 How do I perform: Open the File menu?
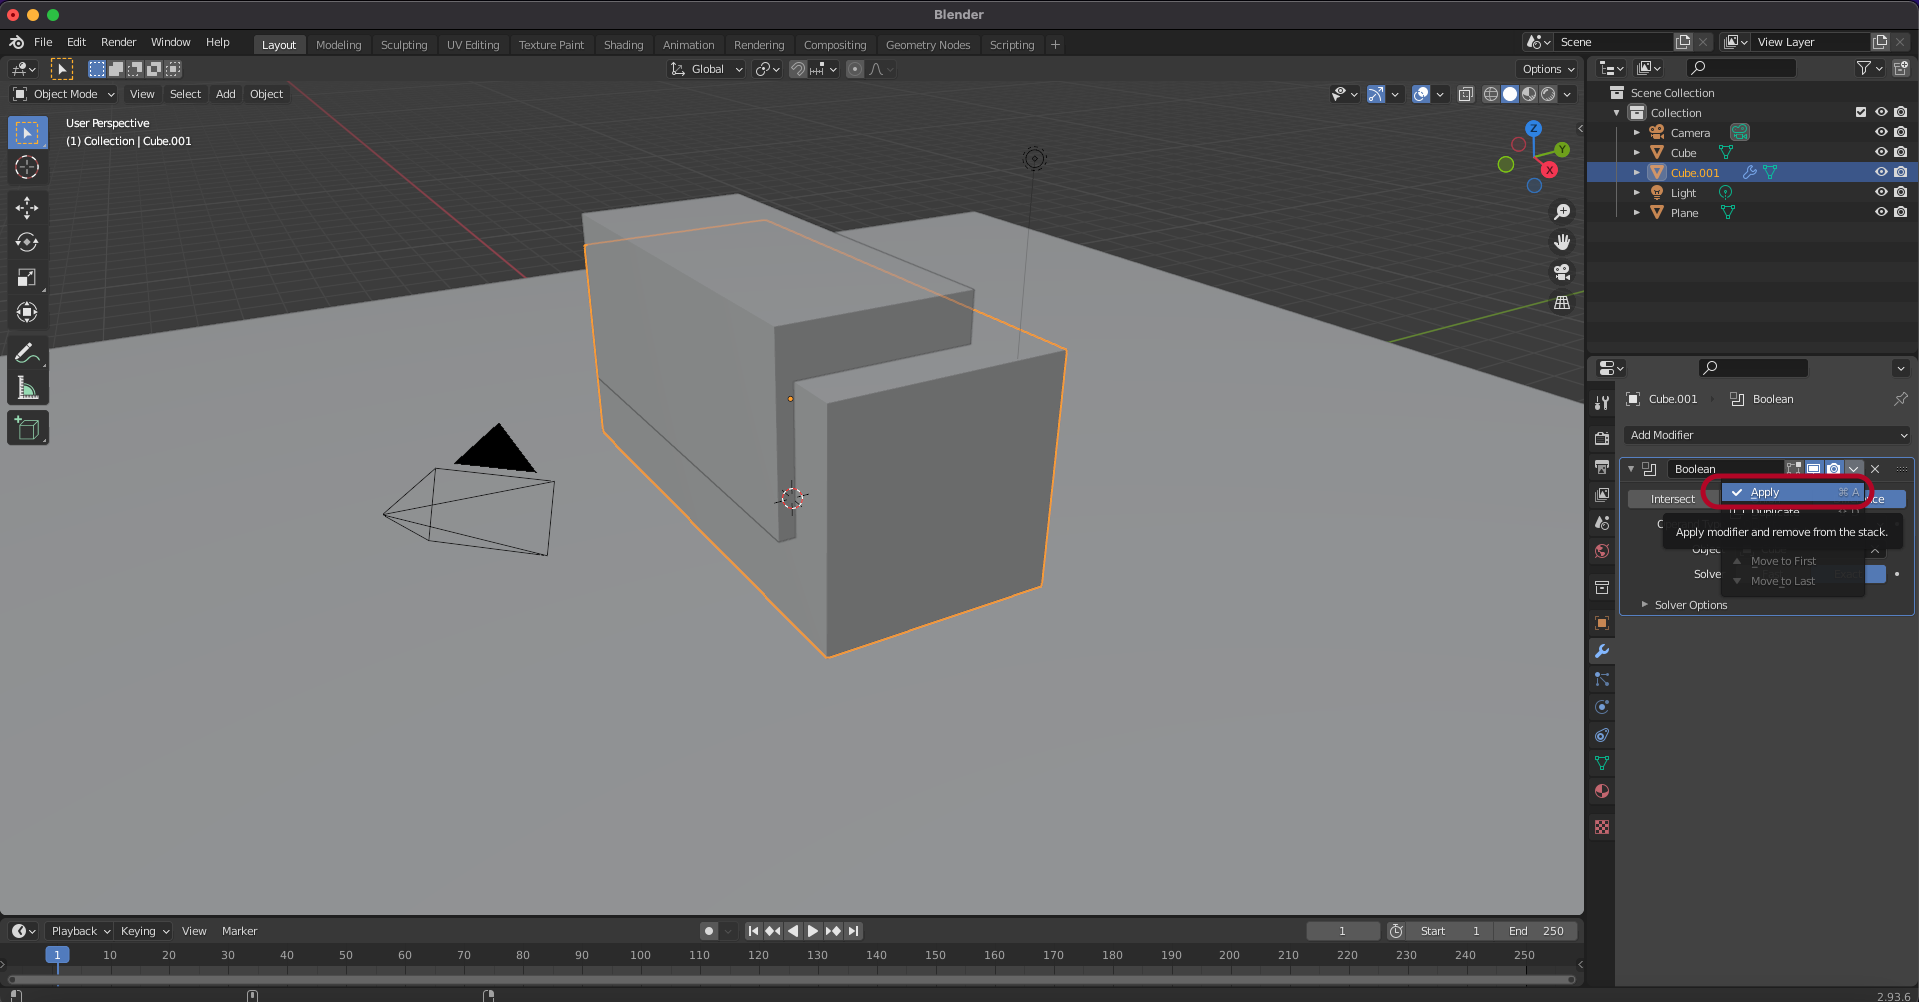click(43, 42)
